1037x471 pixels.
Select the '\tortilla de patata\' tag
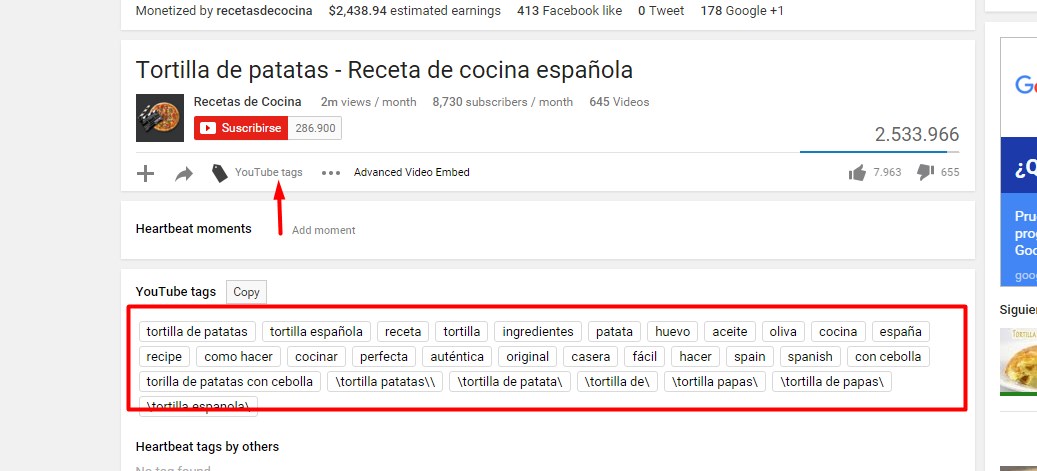(510, 382)
